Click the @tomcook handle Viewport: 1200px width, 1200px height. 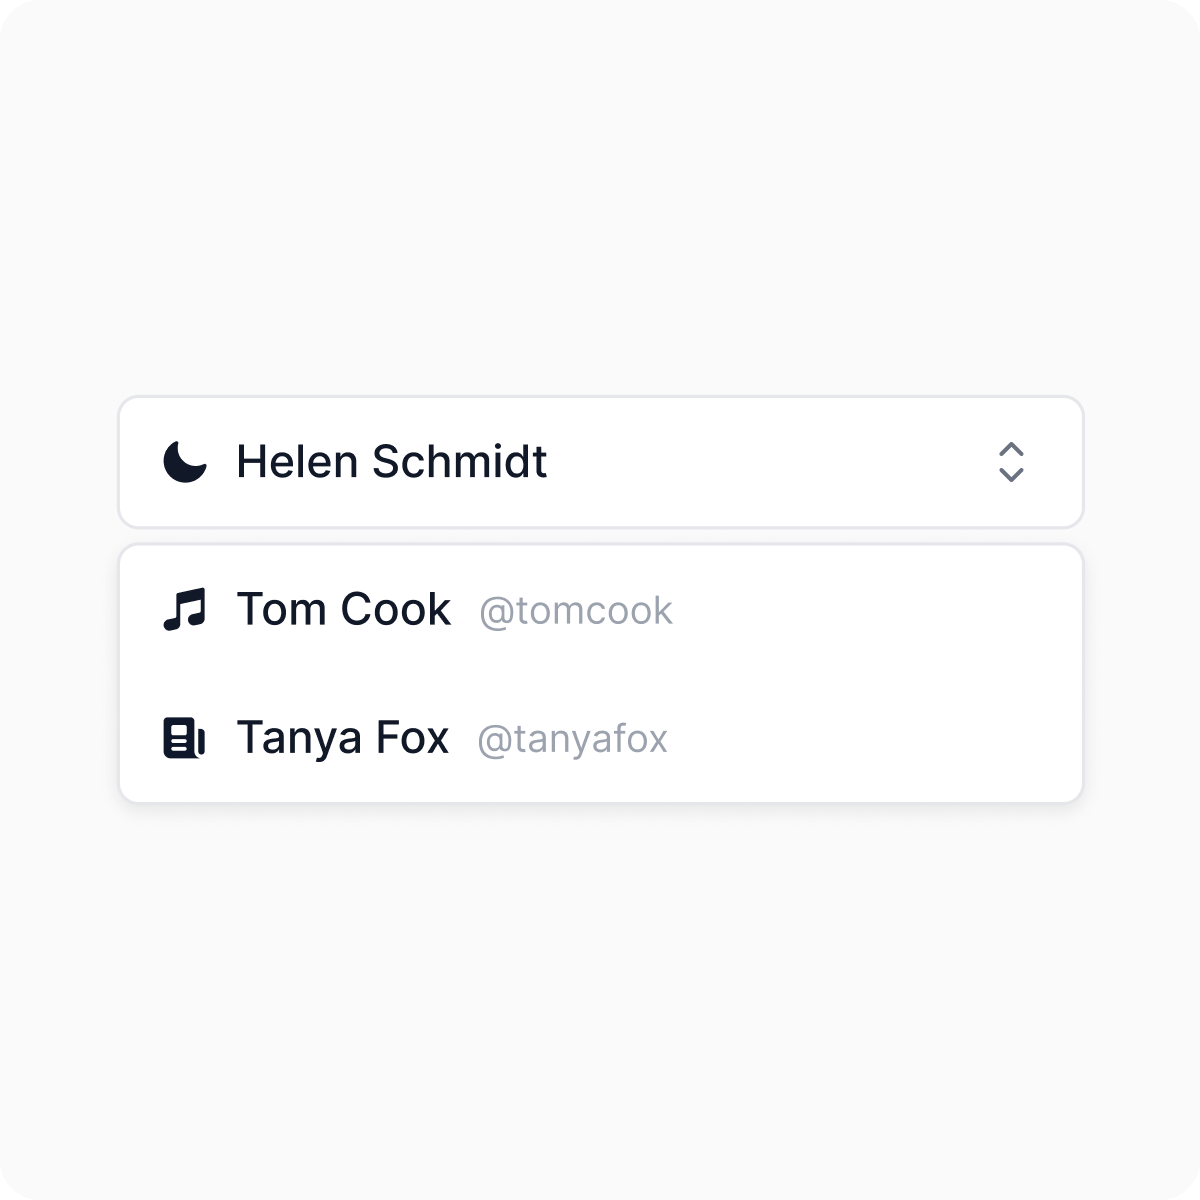point(576,611)
